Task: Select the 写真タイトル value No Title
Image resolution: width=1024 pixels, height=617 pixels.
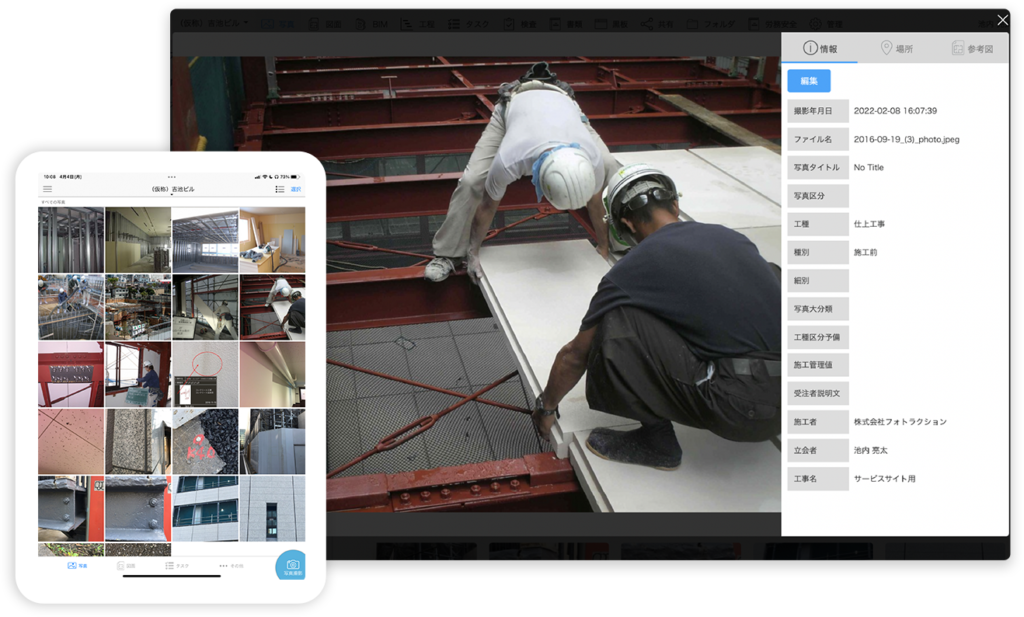Action: click(868, 167)
